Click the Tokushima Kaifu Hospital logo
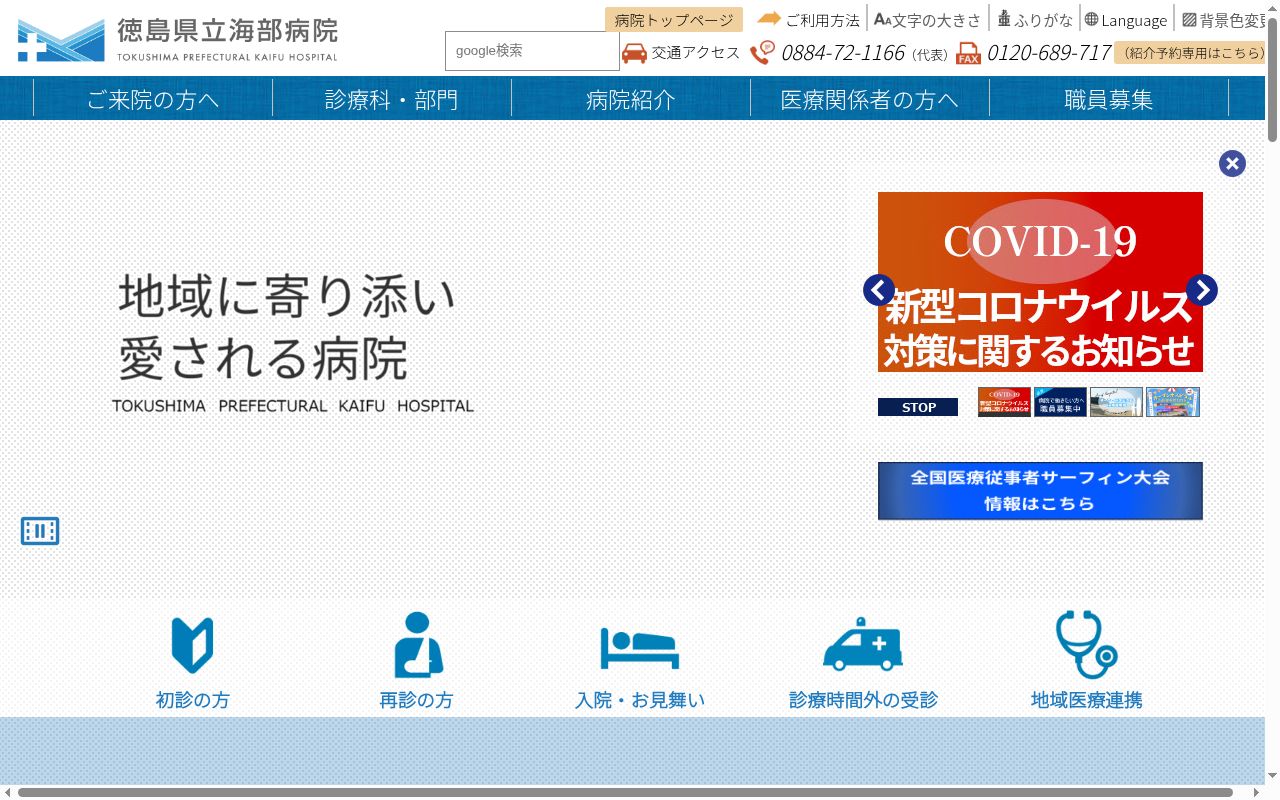Viewport: 1280px width, 800px height. coord(178,39)
